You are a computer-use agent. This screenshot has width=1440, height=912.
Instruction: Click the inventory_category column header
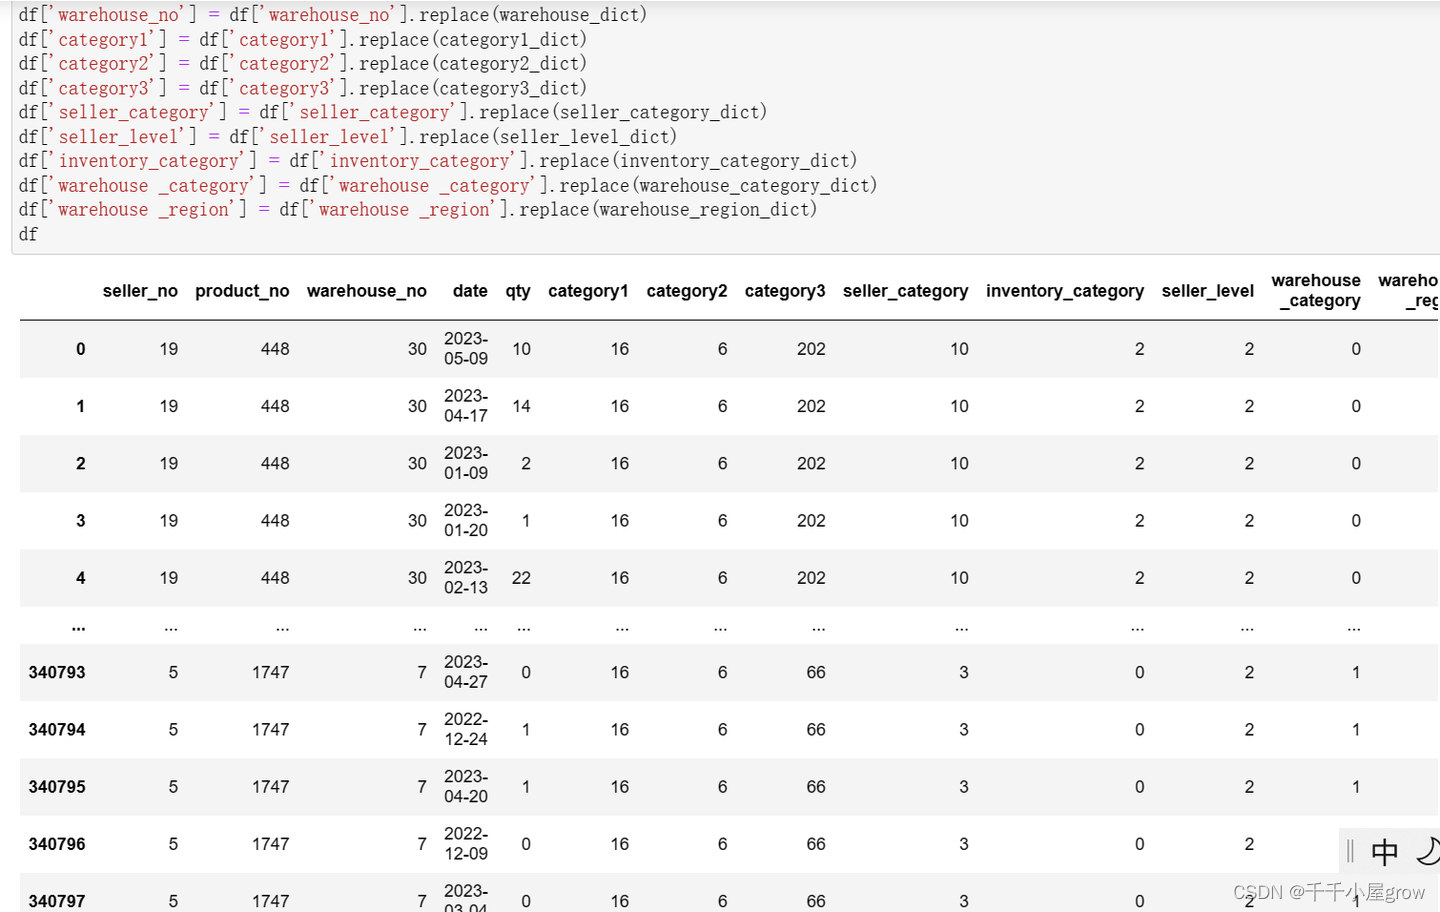coord(1065,291)
